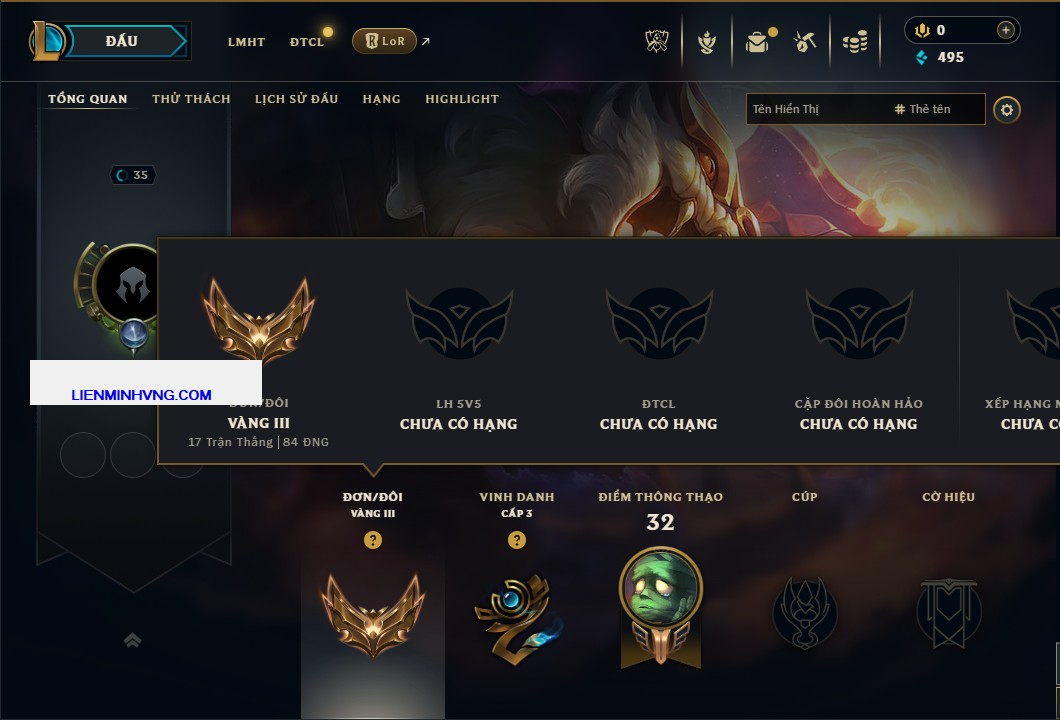Open the Clash trophy icon
Viewport: 1060px width, 720px height.
(706, 43)
